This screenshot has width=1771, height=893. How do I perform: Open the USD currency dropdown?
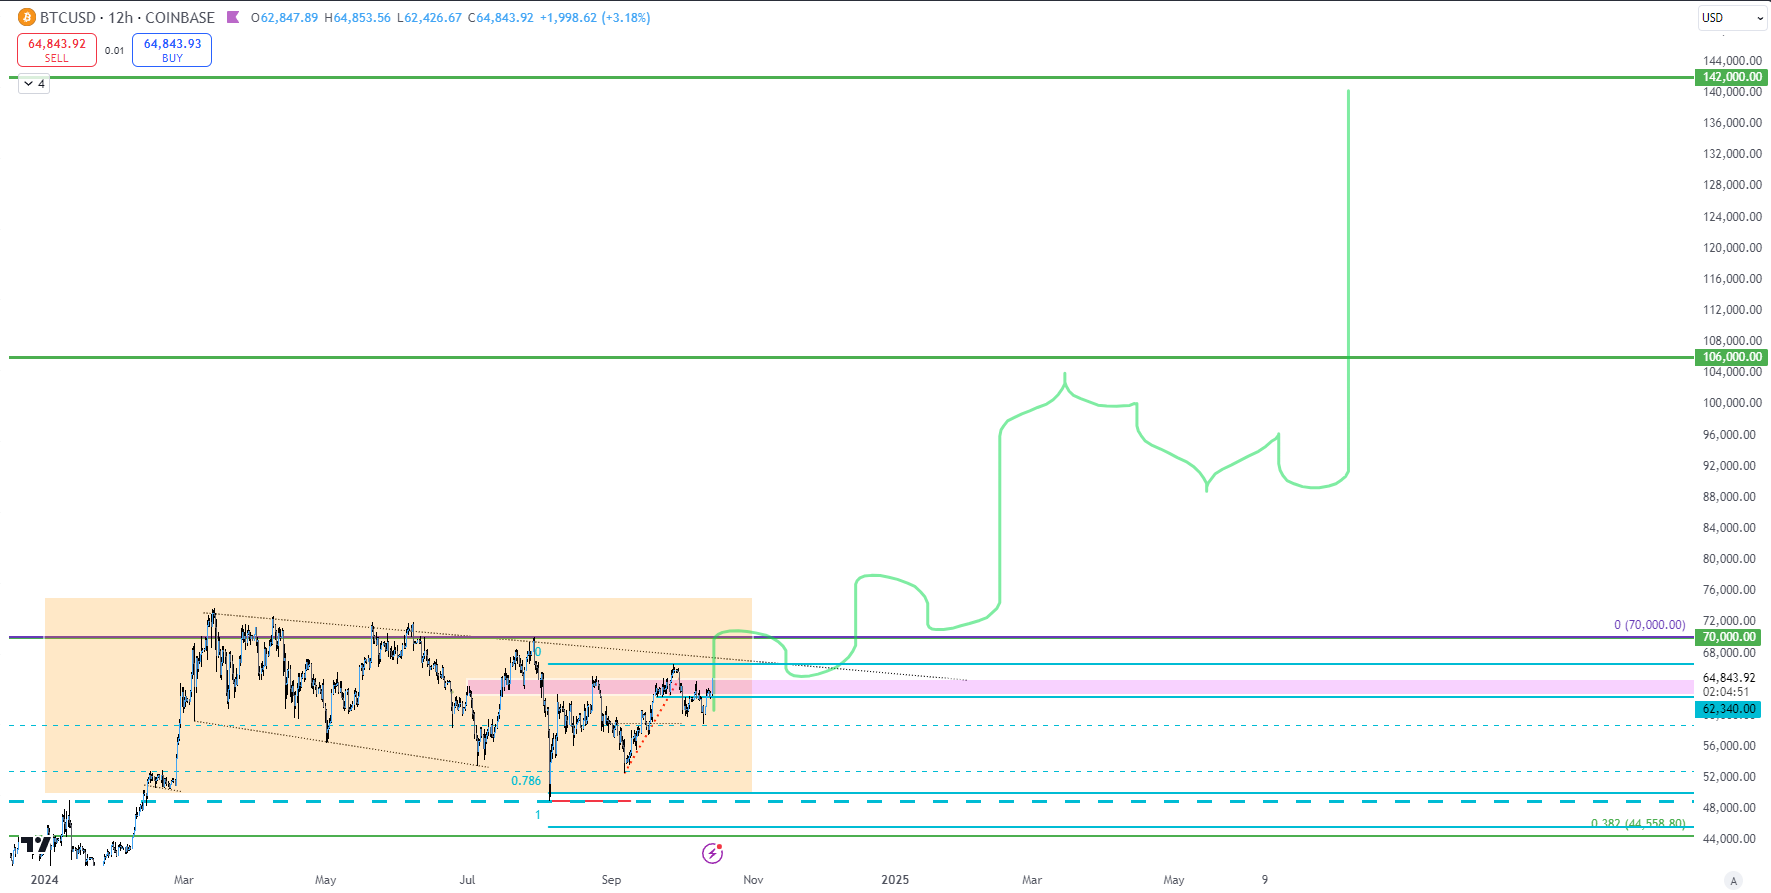(1733, 18)
